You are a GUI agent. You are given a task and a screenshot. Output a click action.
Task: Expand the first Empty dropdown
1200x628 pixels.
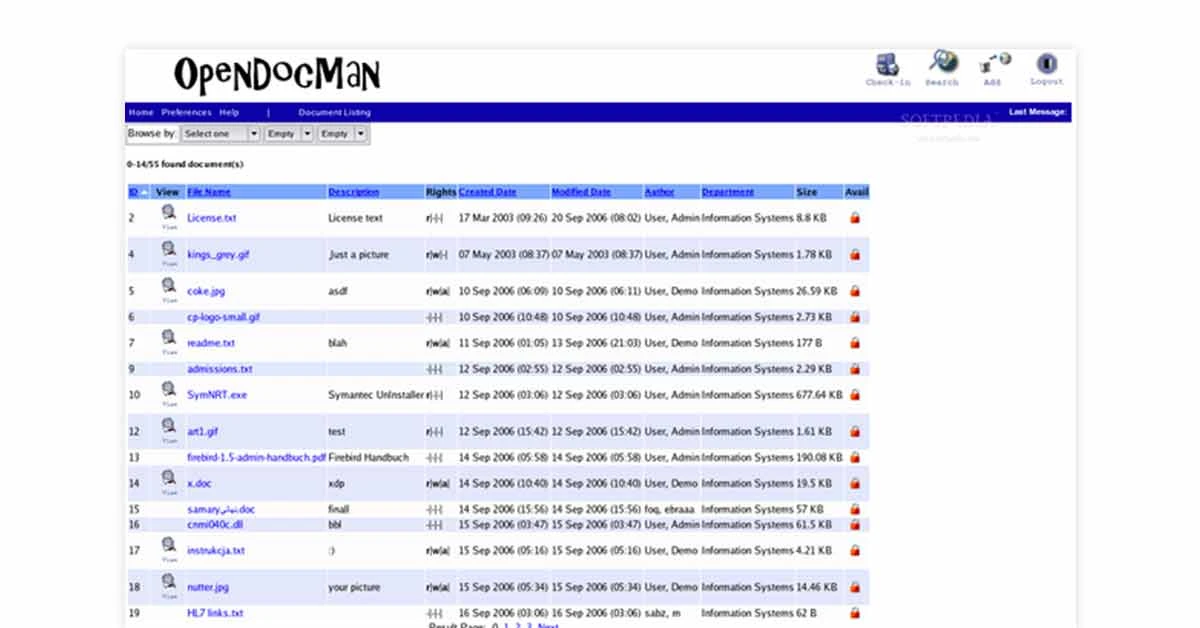[287, 133]
